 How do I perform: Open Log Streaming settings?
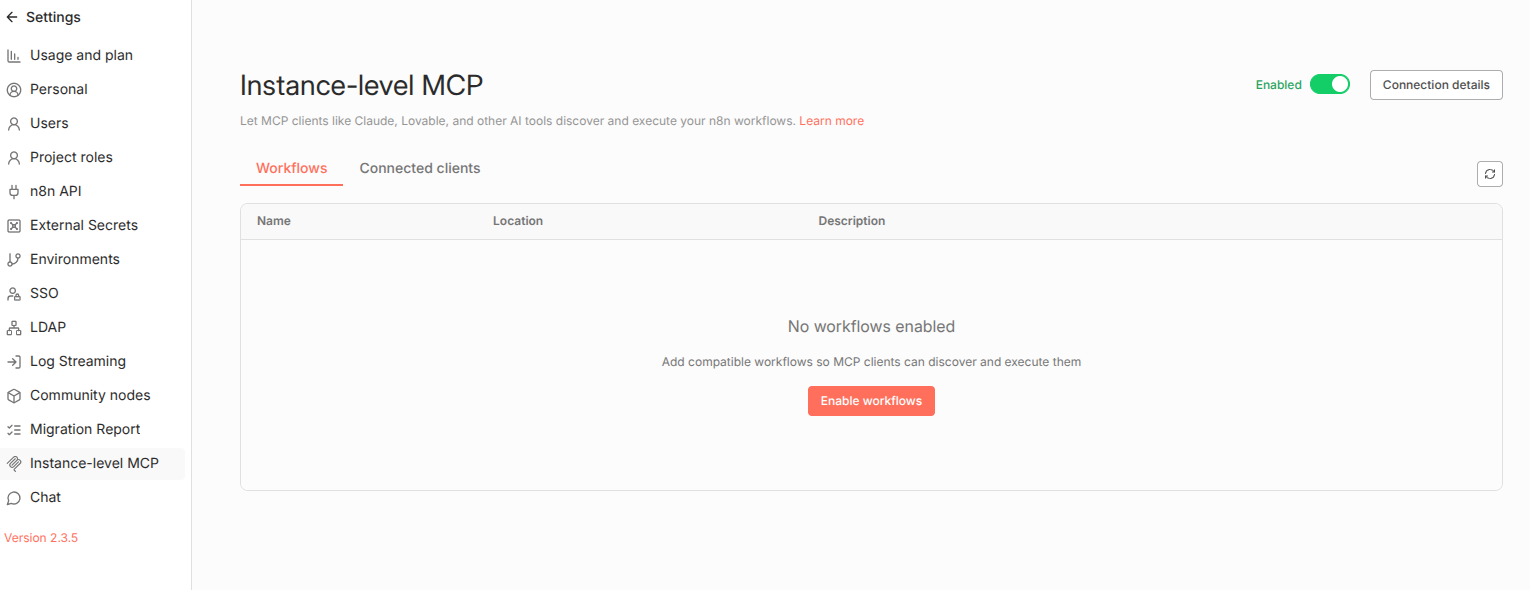78,361
